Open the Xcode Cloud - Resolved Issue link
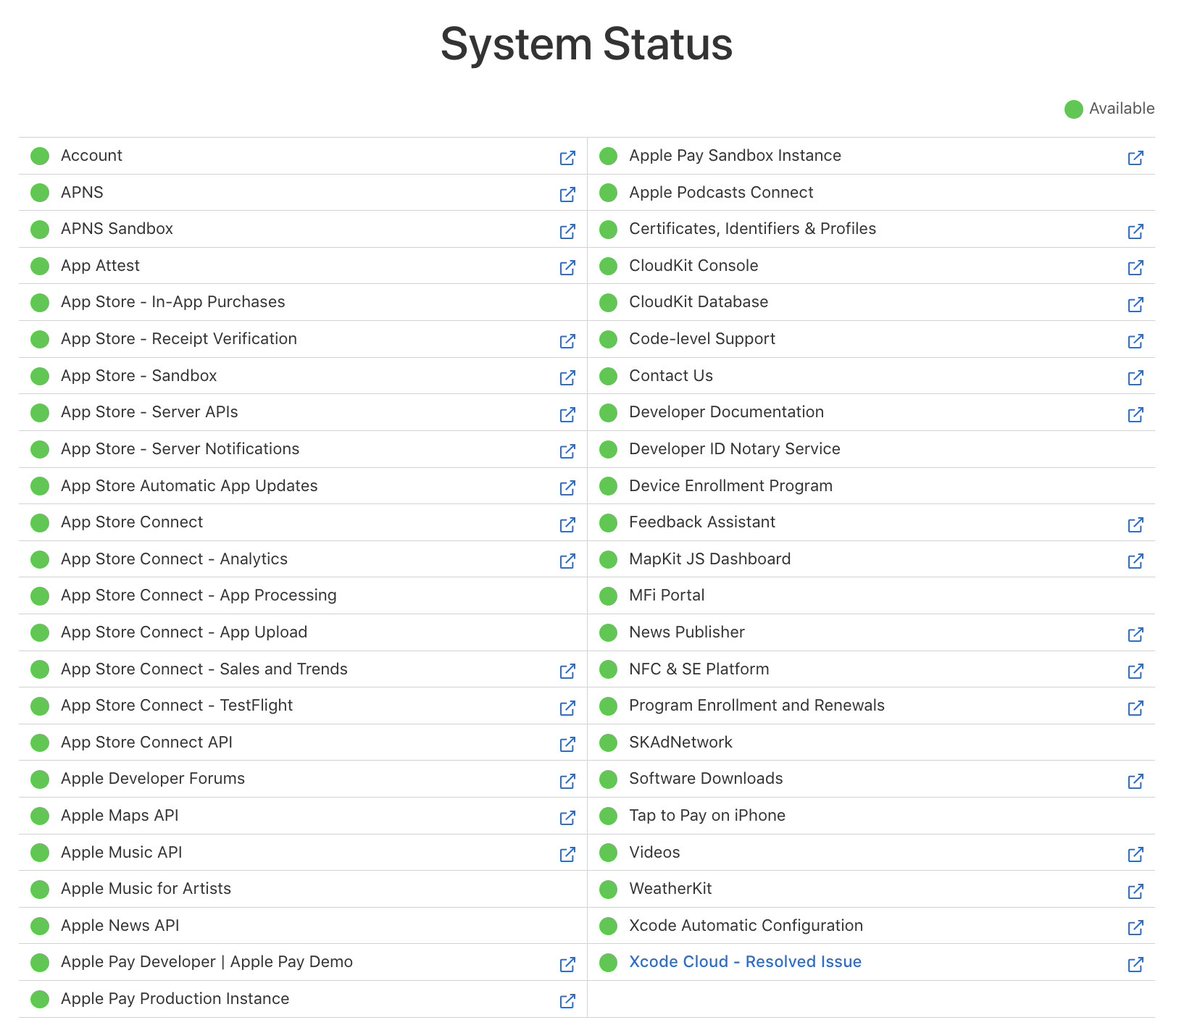Viewport: 1200px width, 1033px height. 745,962
